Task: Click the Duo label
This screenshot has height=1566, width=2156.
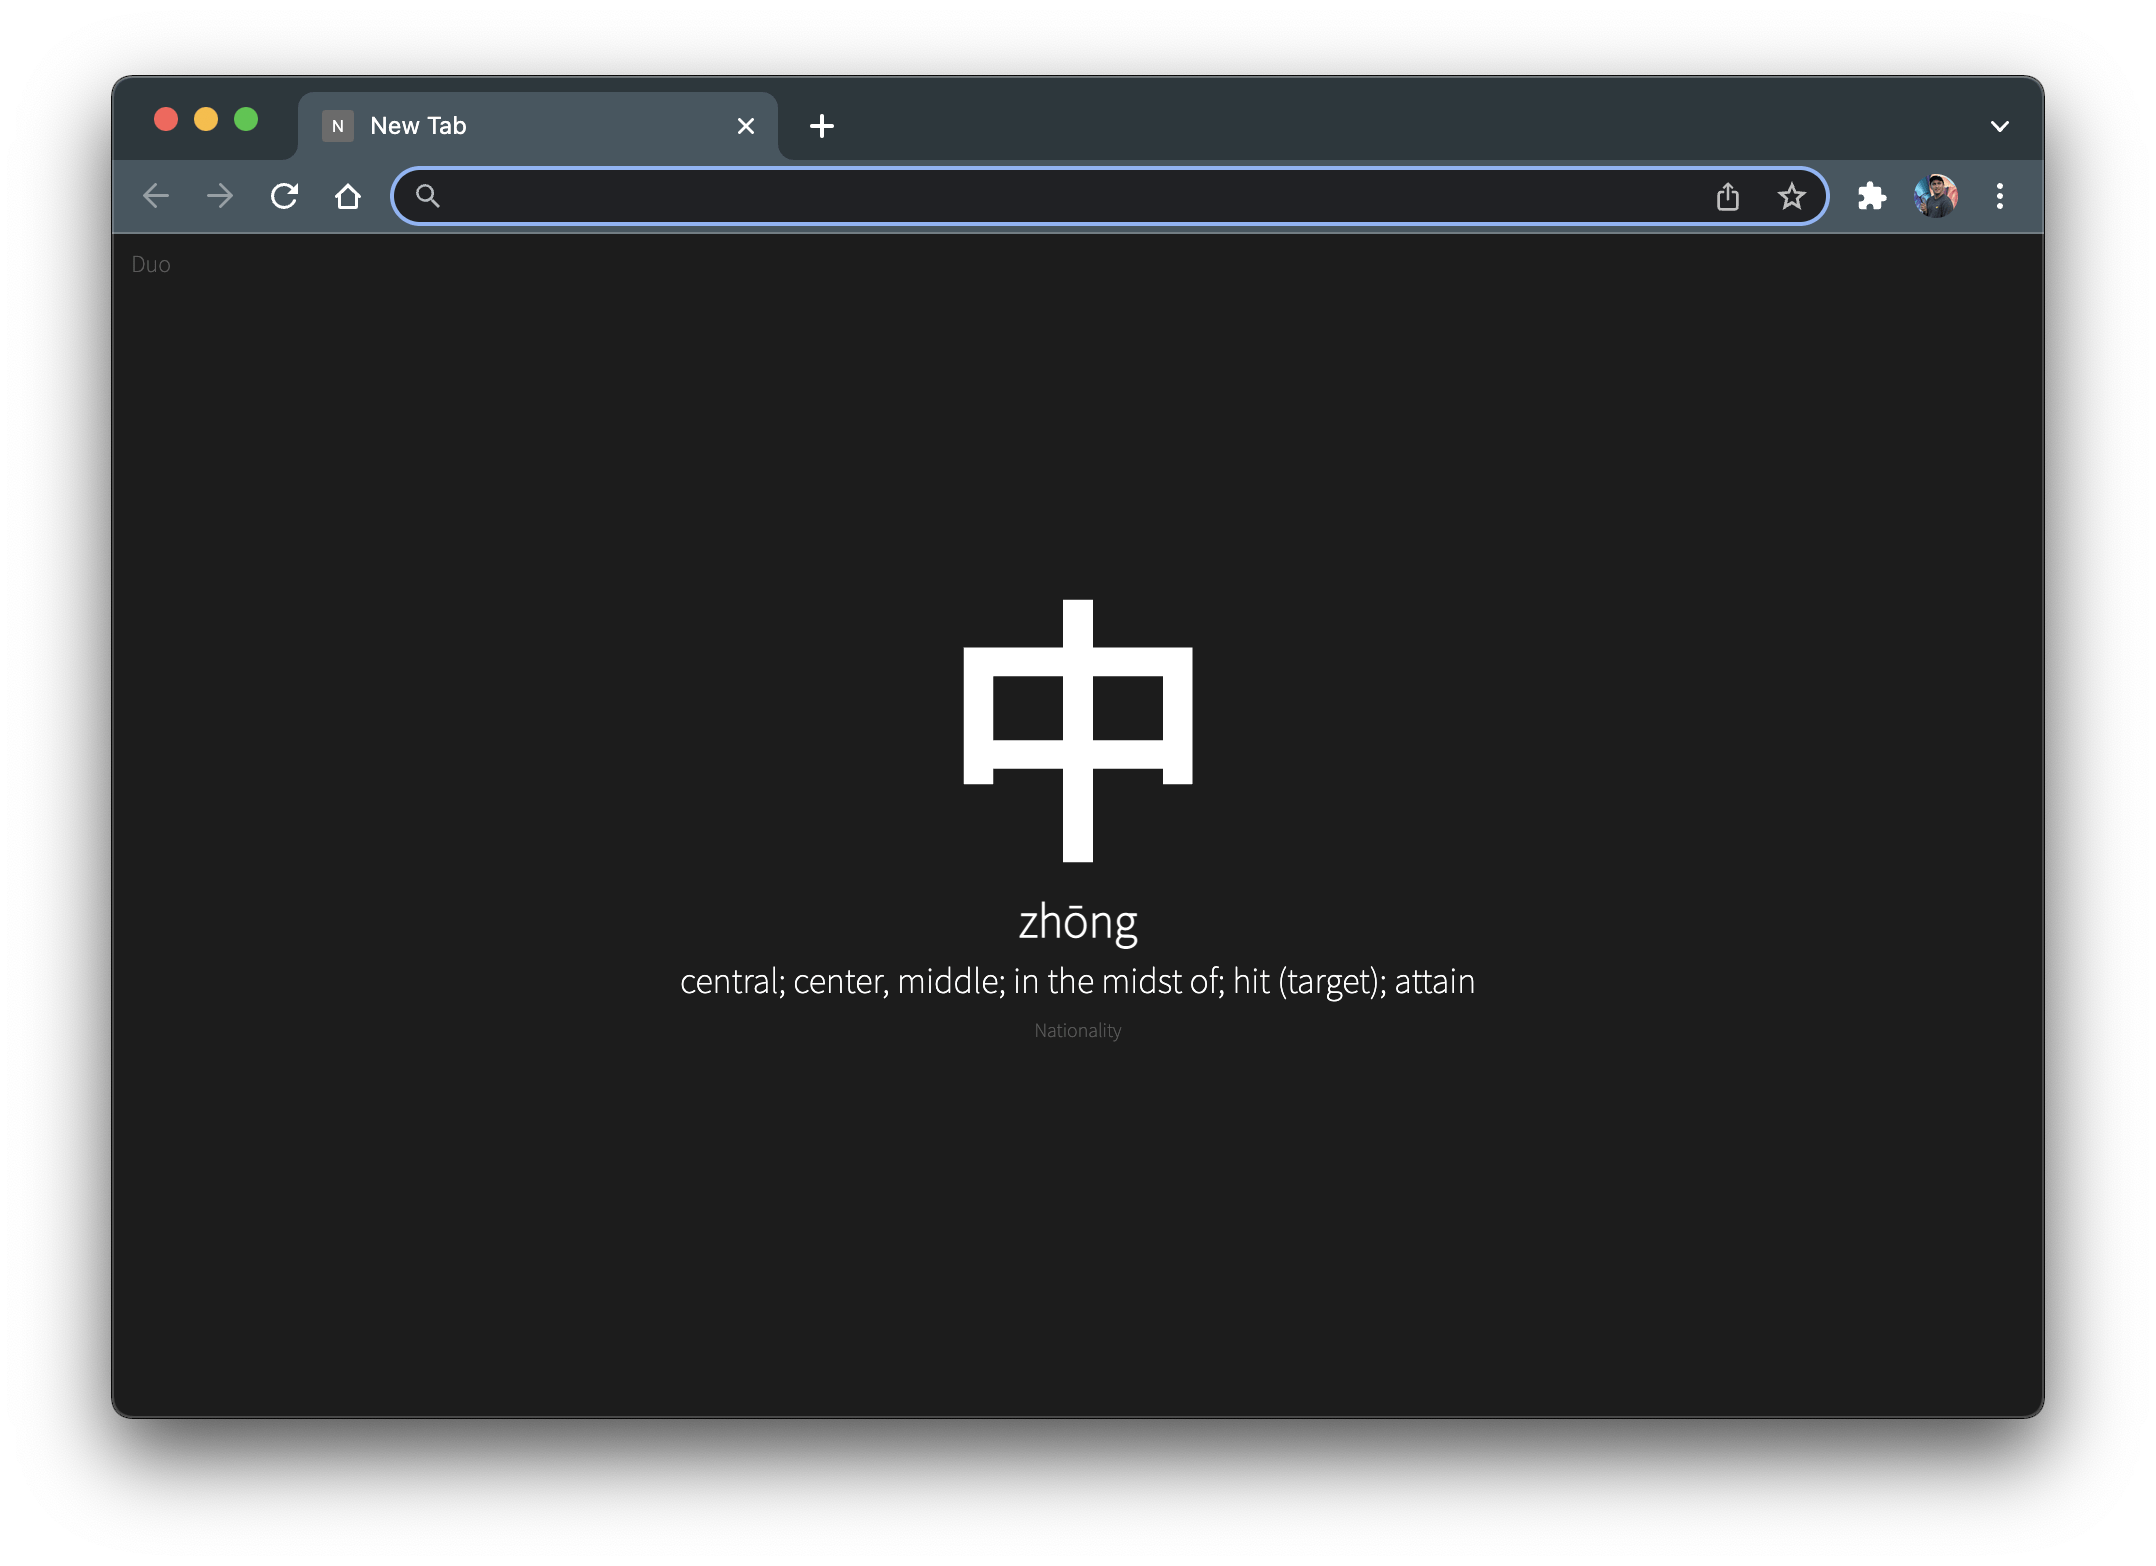Action: coord(151,263)
